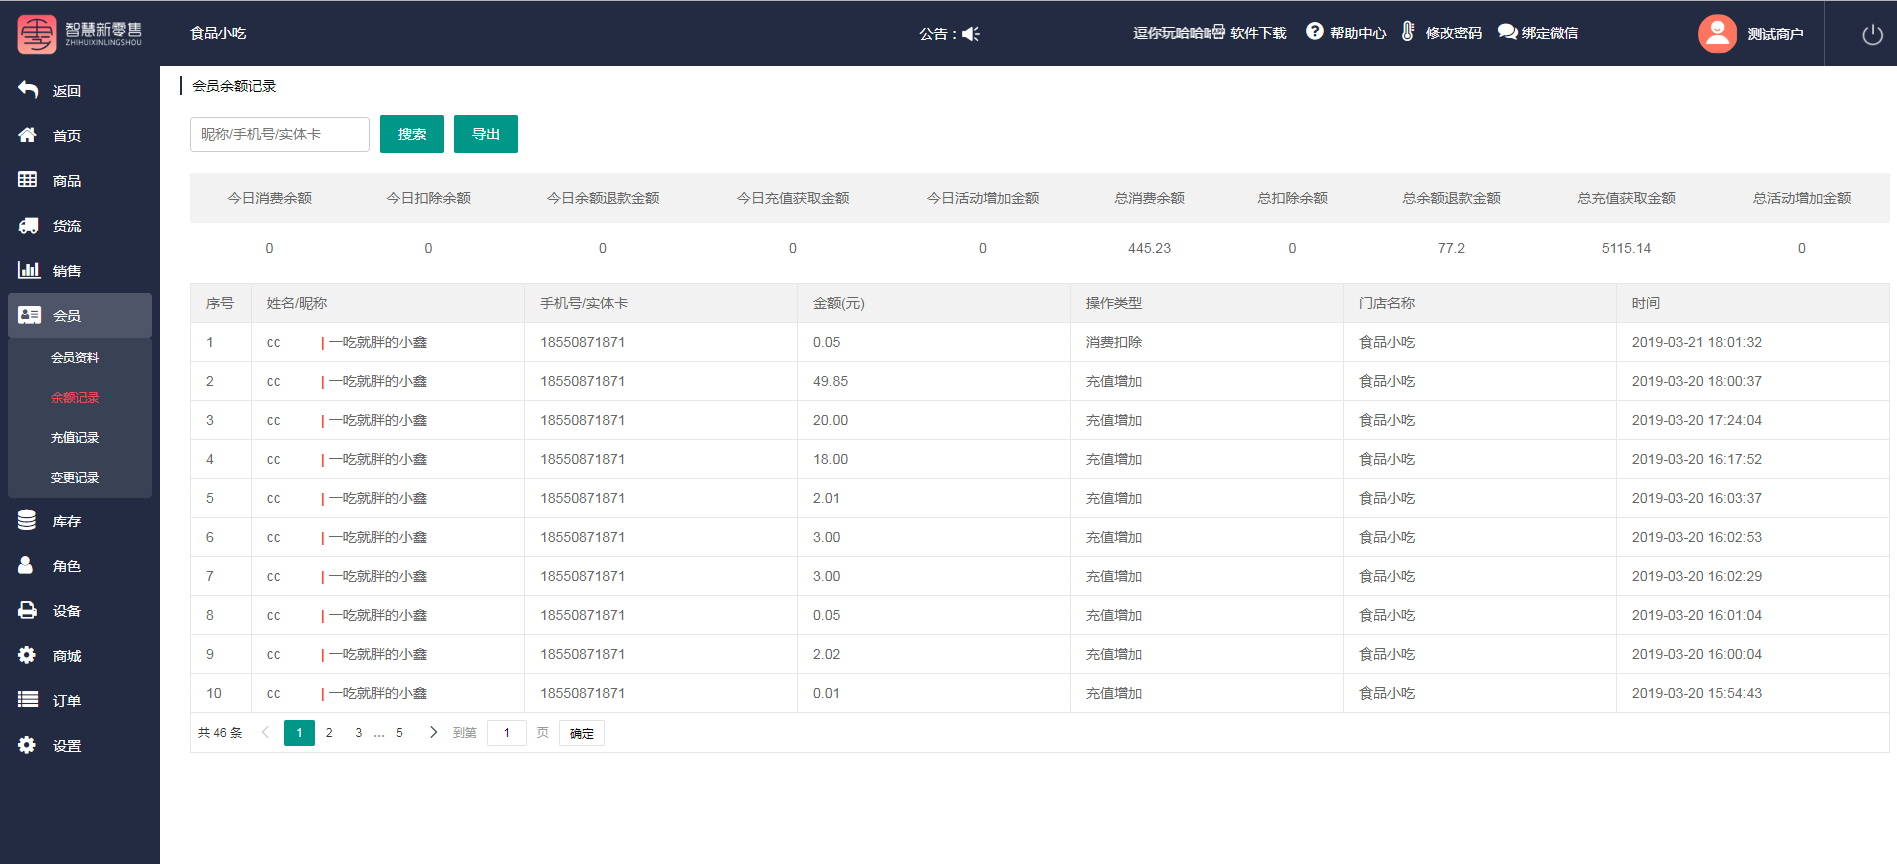This screenshot has height=864, width=1897.
Task: Select 余额记录 submenu item
Action: 75,398
